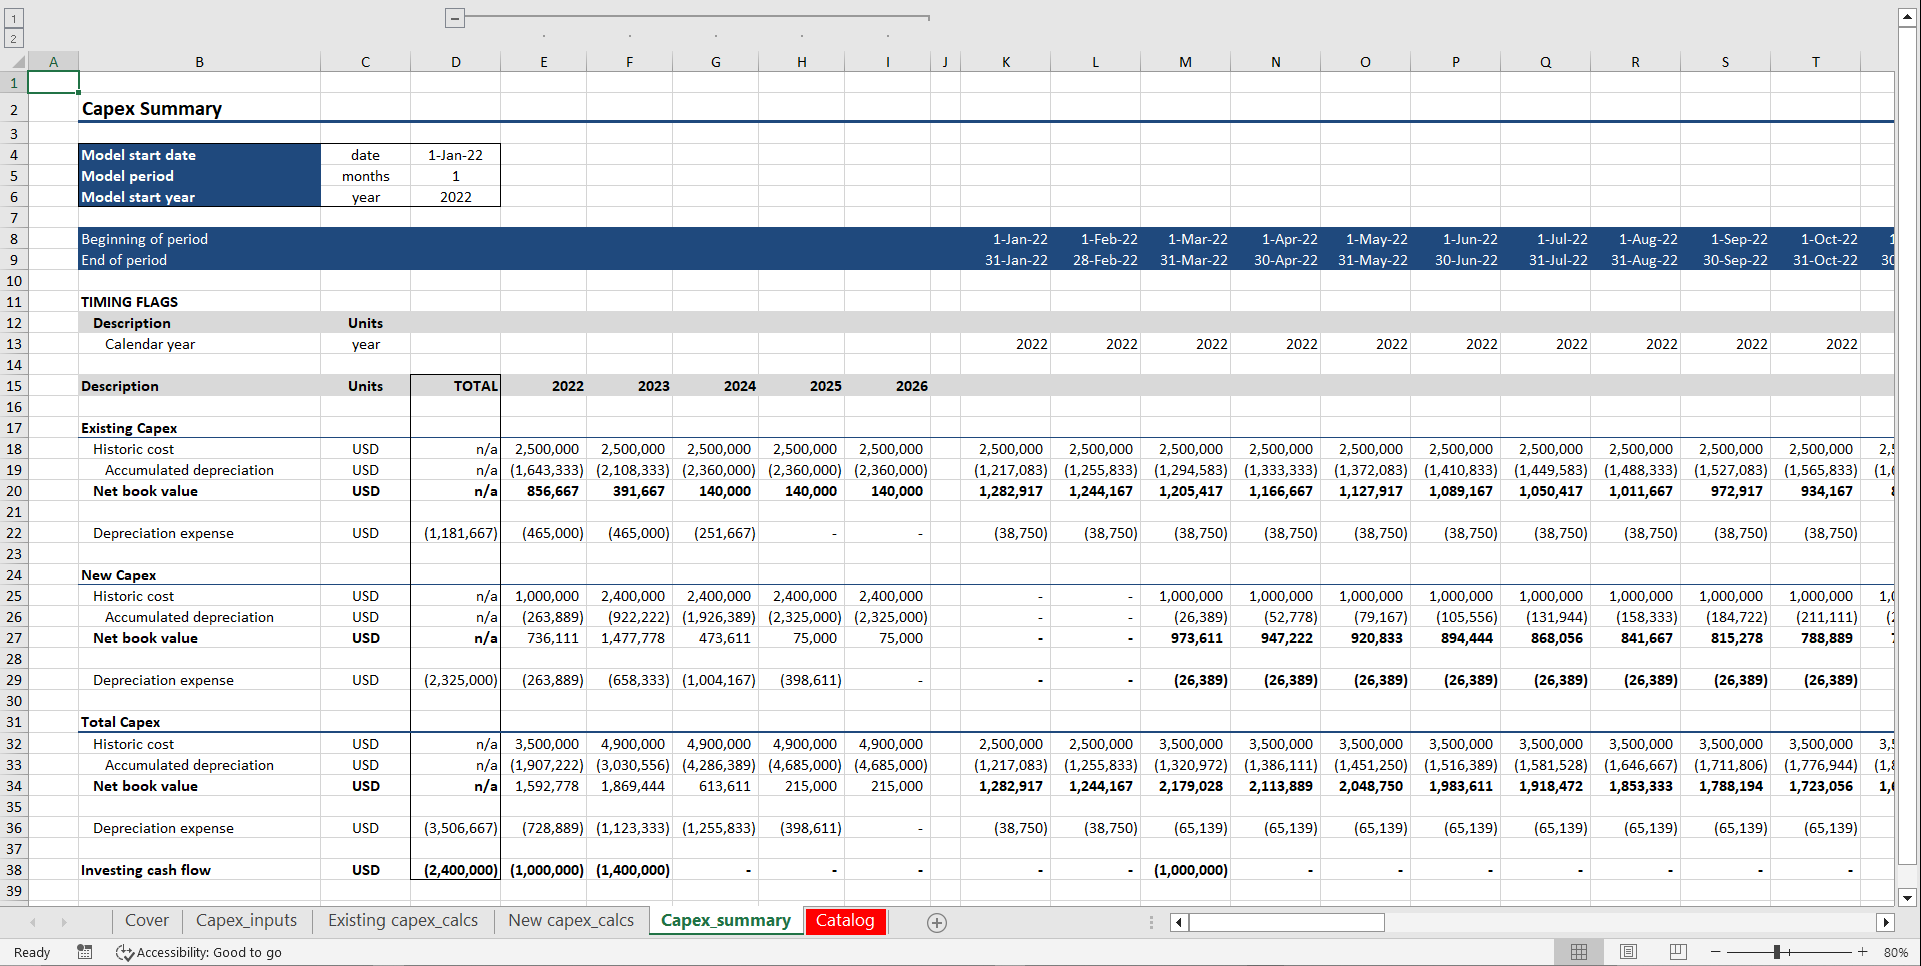1921x966 pixels.
Task: Zoom in using the plus icon
Action: pos(1862,952)
